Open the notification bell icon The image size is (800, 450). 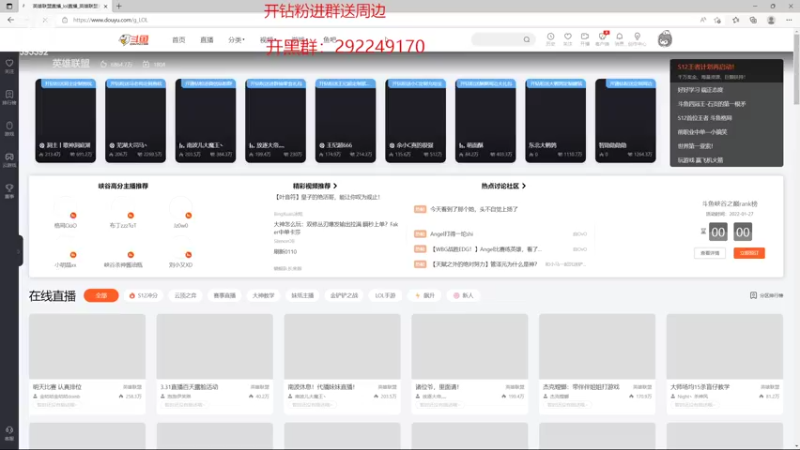(619, 39)
